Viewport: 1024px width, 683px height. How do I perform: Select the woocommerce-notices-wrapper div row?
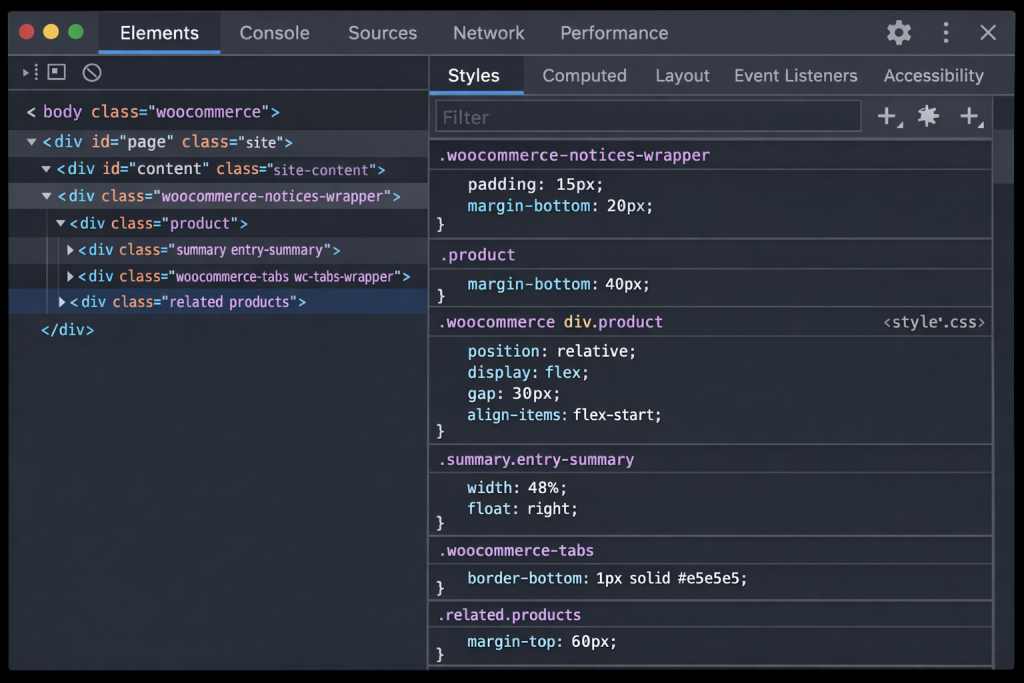click(218, 196)
